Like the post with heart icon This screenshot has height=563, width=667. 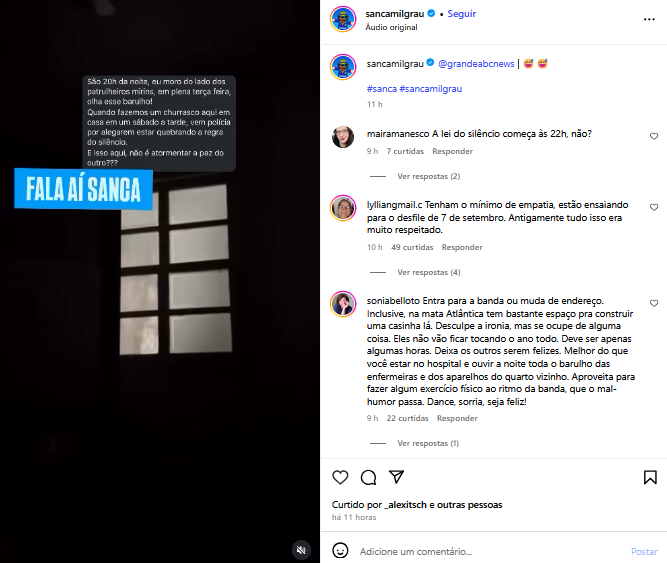[340, 478]
